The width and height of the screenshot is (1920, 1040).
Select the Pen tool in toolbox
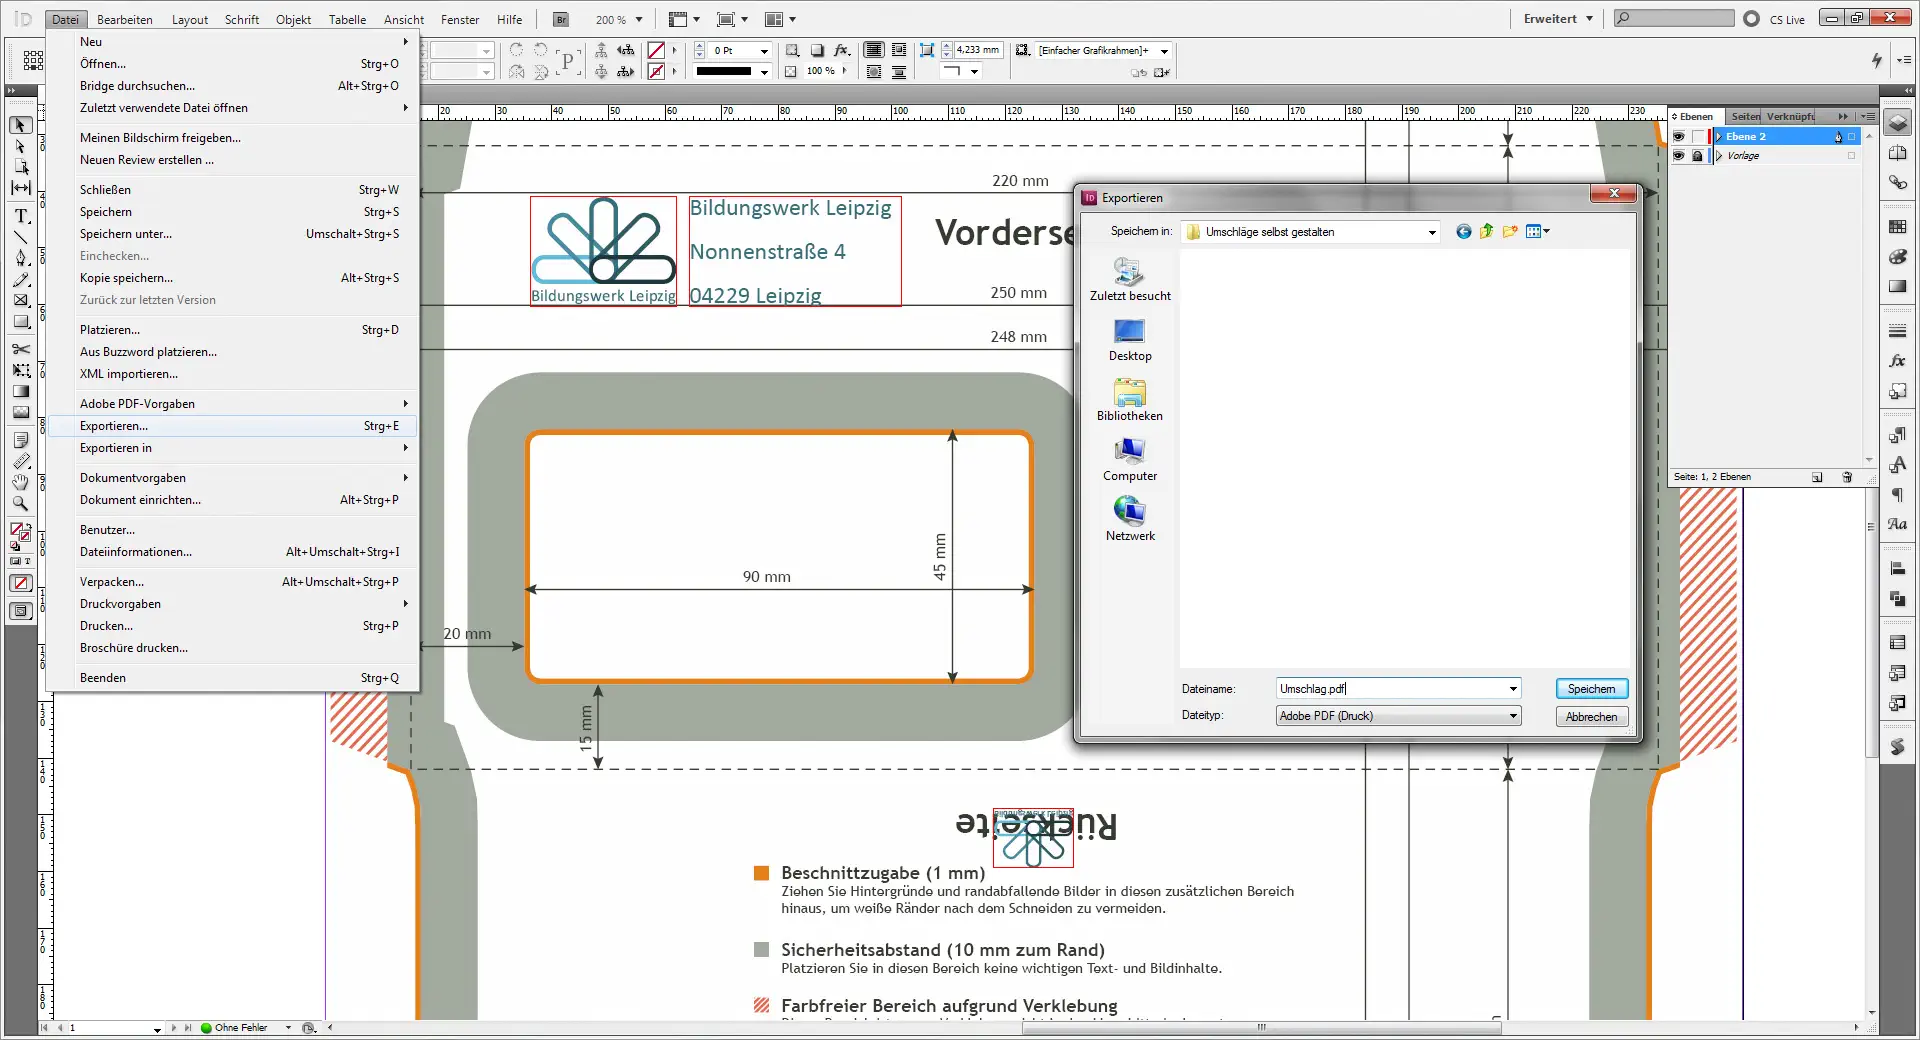[x=21, y=258]
